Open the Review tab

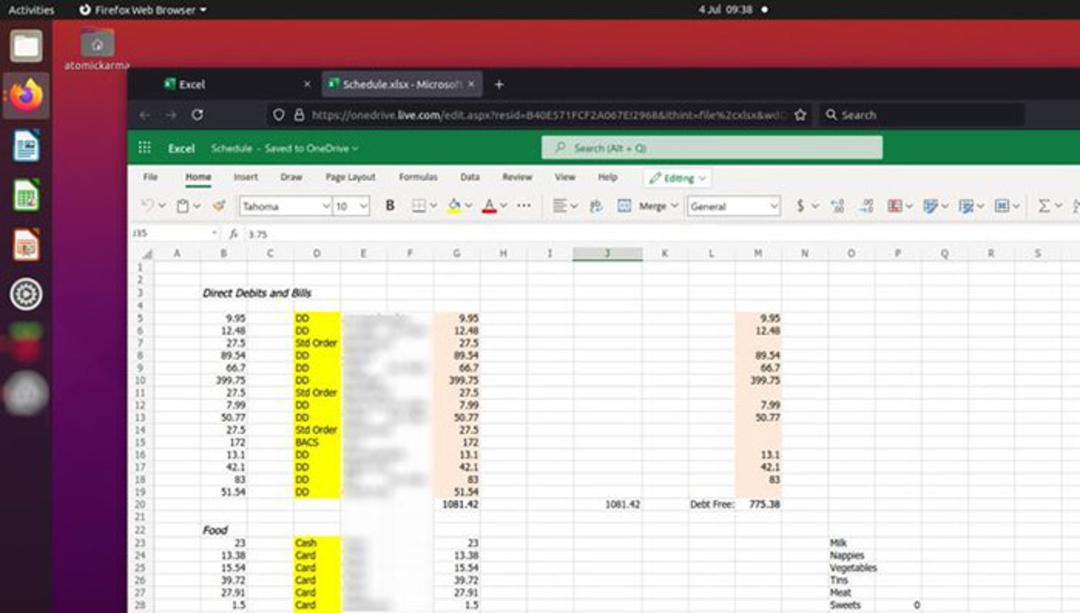[x=517, y=177]
